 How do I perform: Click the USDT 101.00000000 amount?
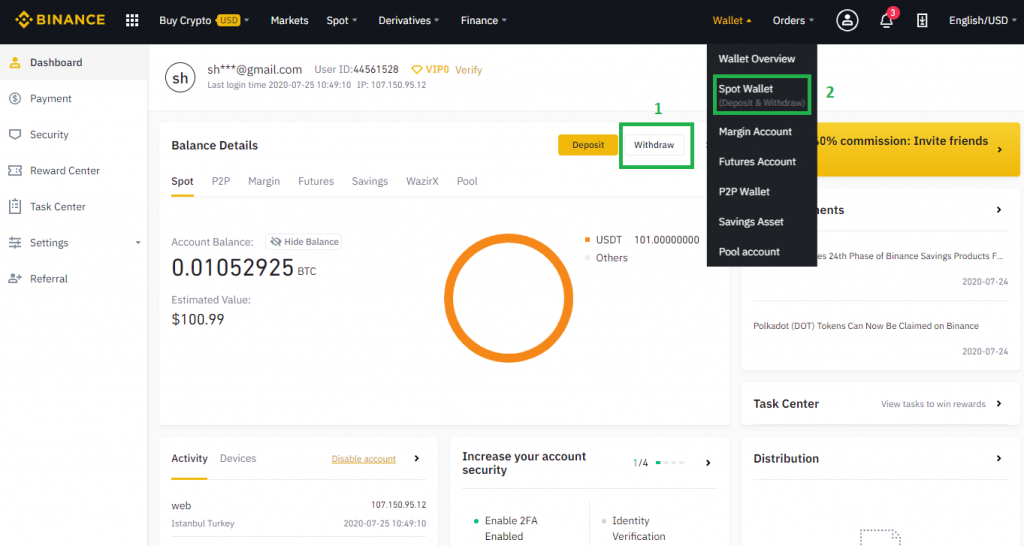667,240
